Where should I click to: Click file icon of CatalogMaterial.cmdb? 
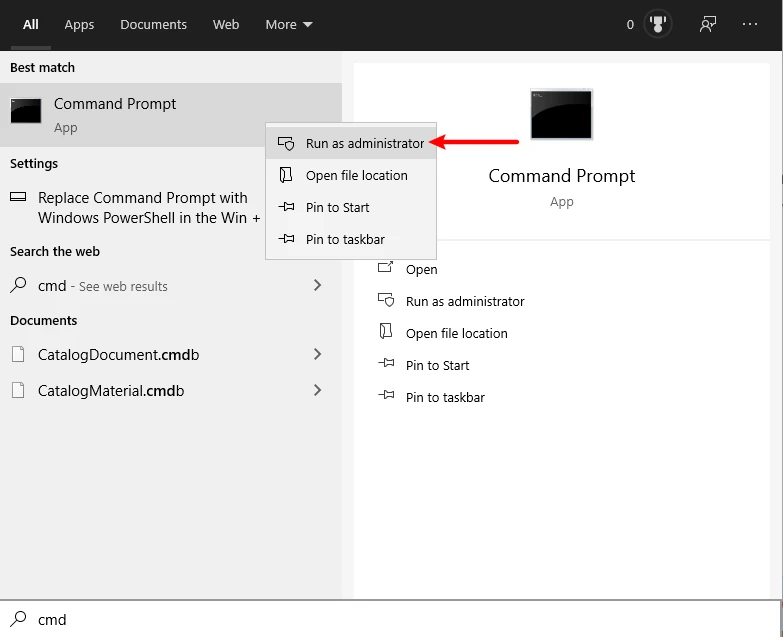pyautogui.click(x=18, y=390)
